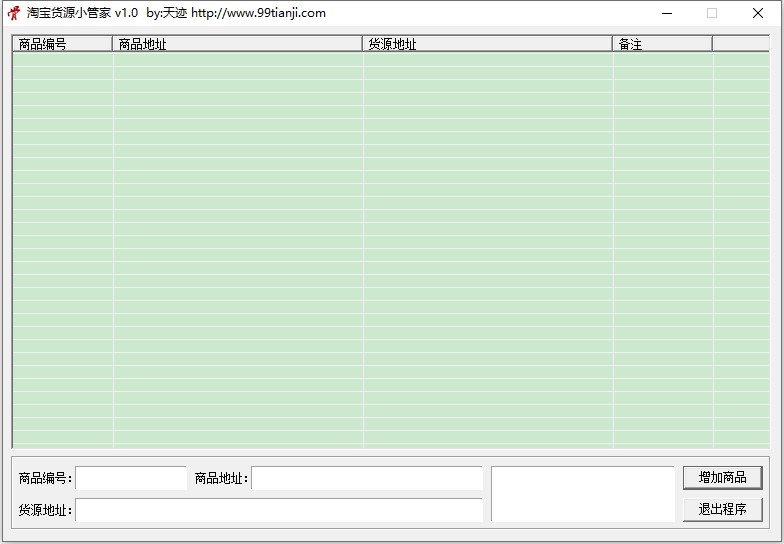Click the 商品编号: label

pyautogui.click(x=46, y=478)
